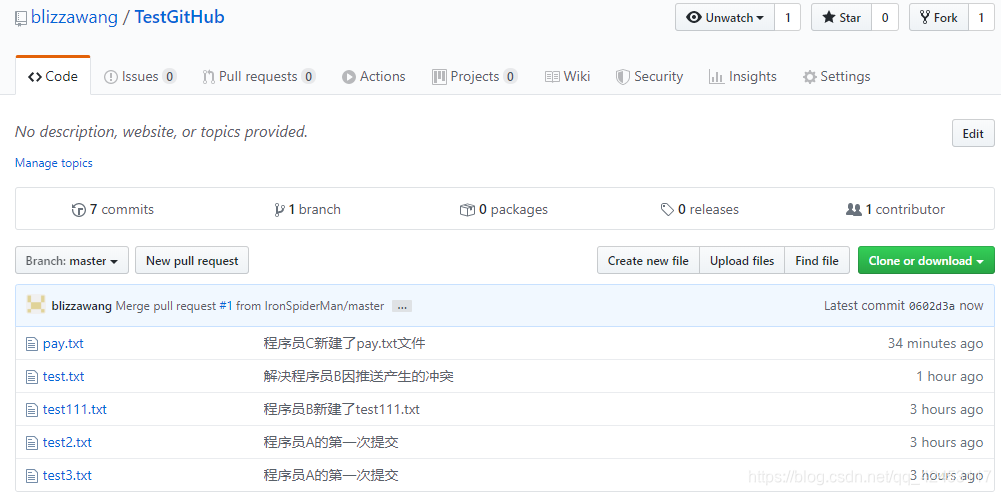View the 7 commits history
This screenshot has height=495, width=1001.
tap(113, 209)
